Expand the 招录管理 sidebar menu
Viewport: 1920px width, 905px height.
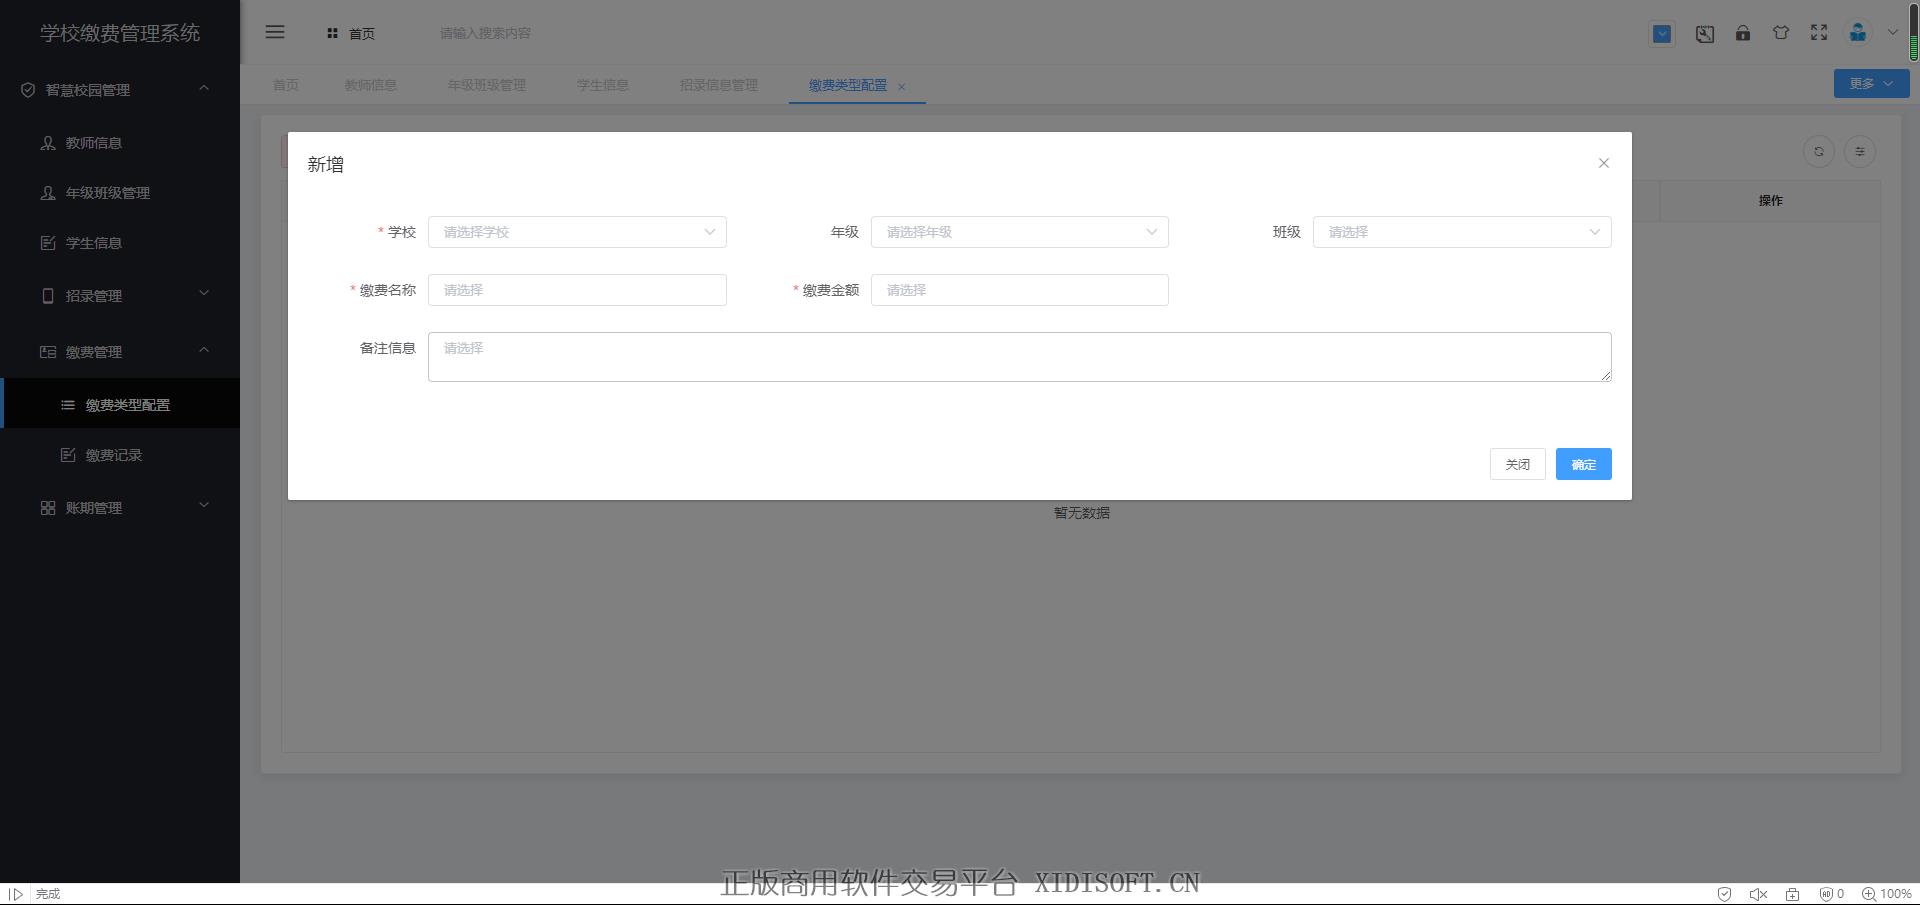[x=120, y=296]
